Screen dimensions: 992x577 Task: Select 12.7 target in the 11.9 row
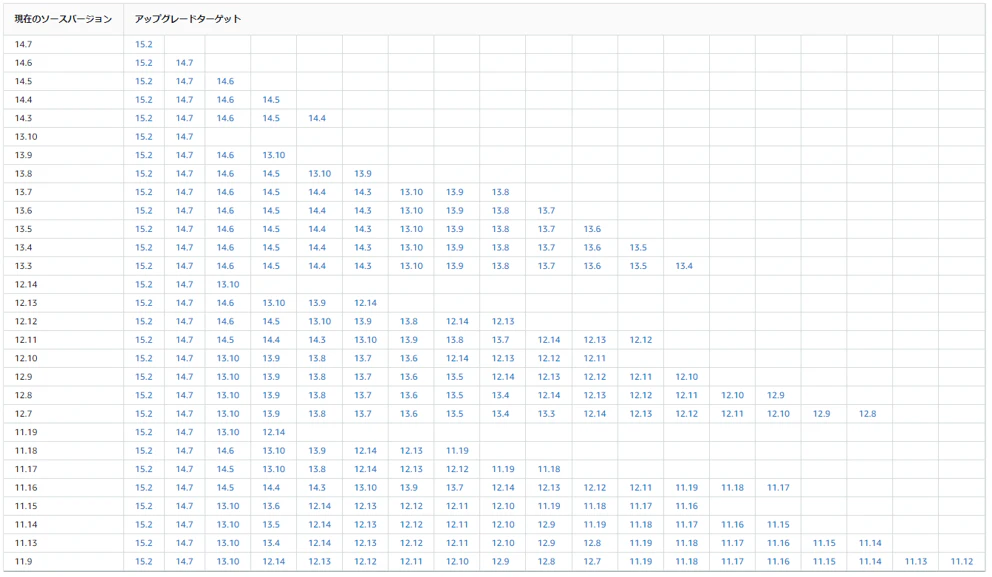pyautogui.click(x=592, y=561)
